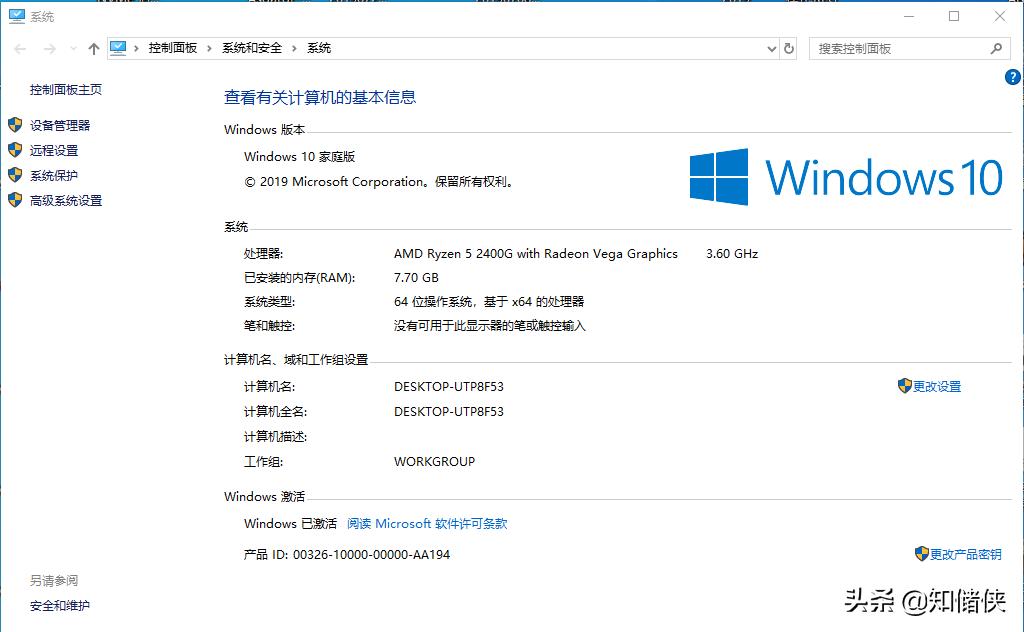
Task: Open 远程设置 from the sidebar
Action: (55, 150)
